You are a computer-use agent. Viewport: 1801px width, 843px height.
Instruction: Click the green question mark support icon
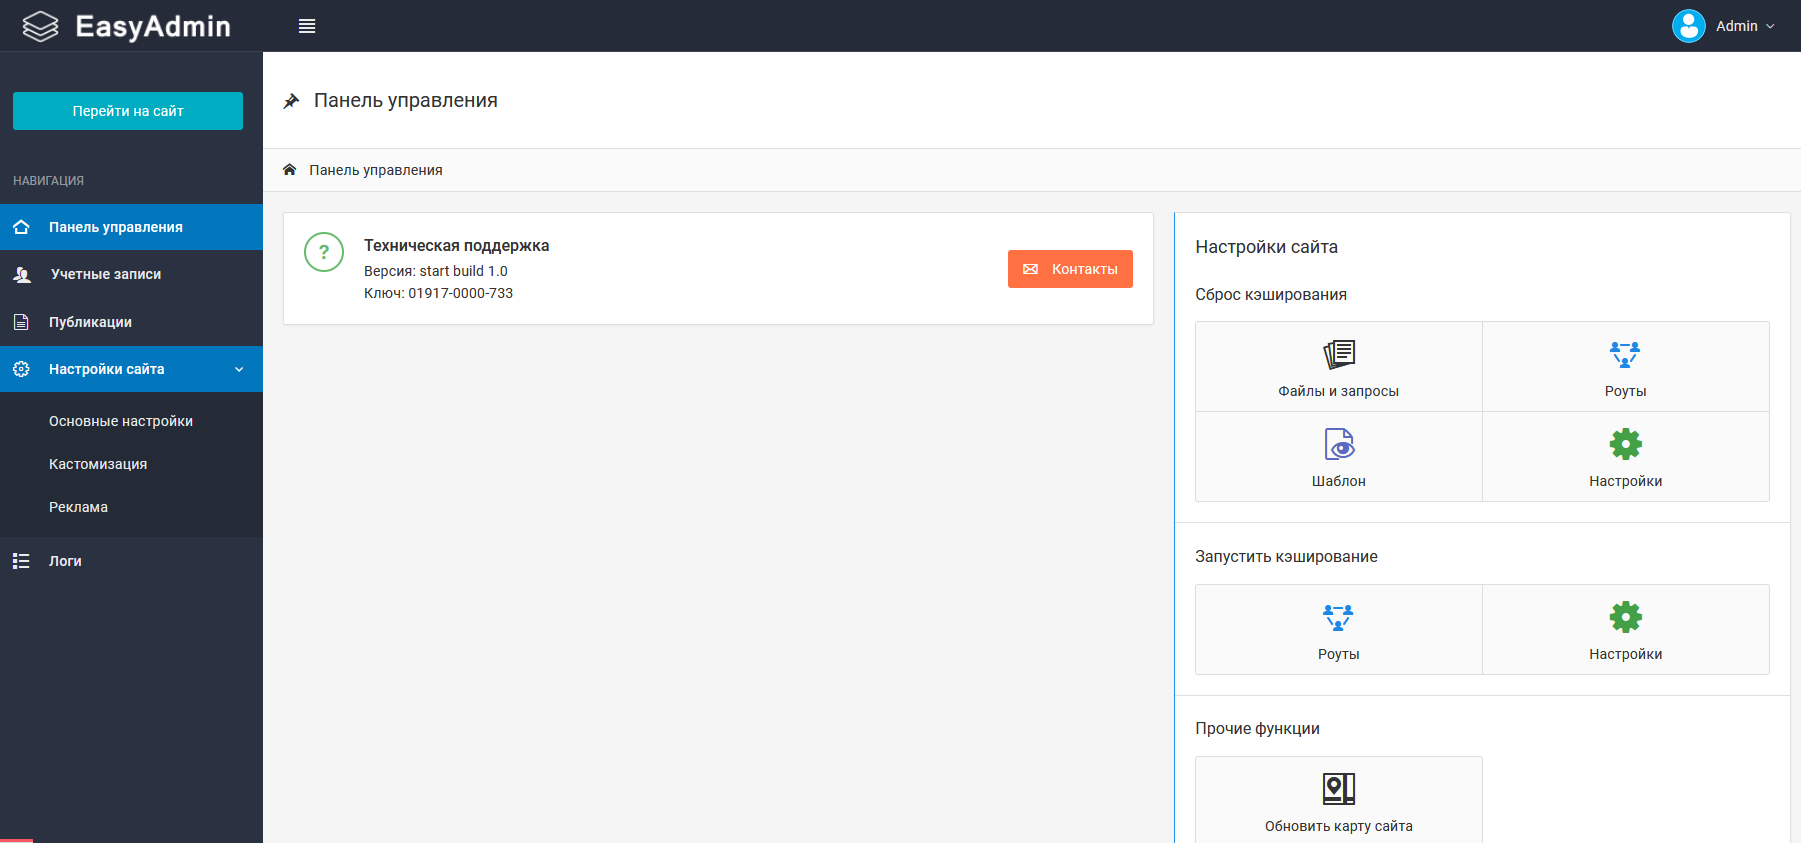324,252
